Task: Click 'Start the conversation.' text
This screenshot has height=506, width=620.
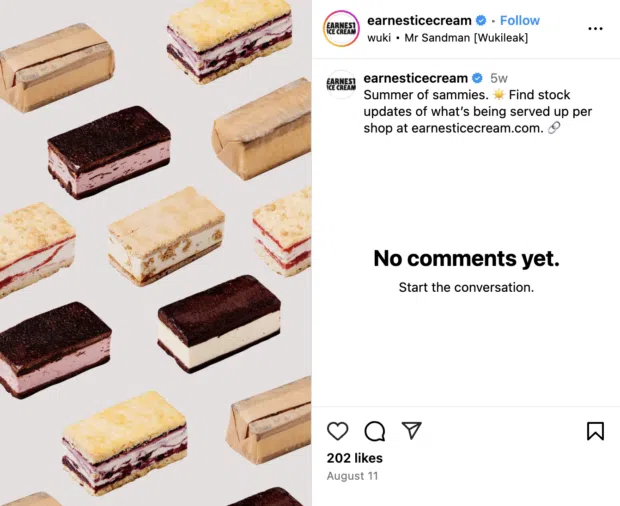Action: pyautogui.click(x=466, y=287)
